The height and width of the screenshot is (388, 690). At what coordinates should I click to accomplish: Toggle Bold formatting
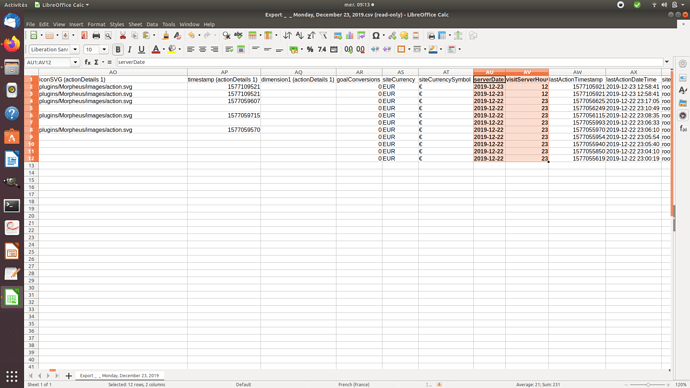click(x=117, y=49)
